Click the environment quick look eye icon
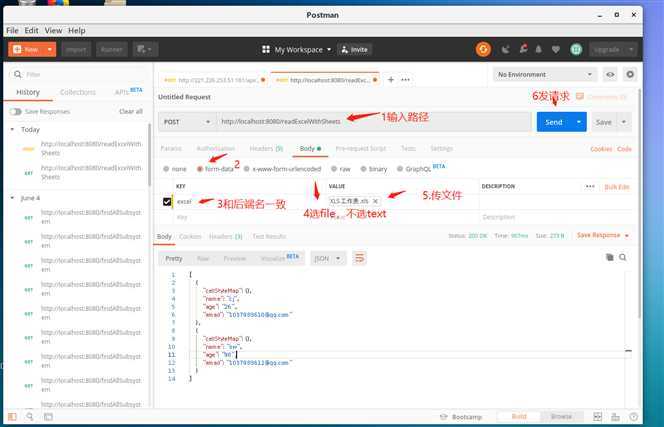Viewport: 664px width, 427px height. pos(610,75)
